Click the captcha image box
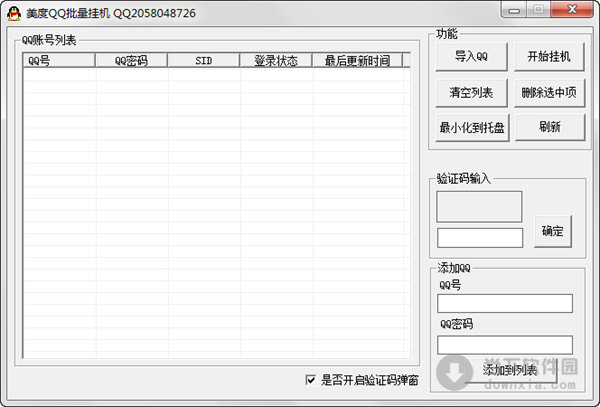 point(479,207)
